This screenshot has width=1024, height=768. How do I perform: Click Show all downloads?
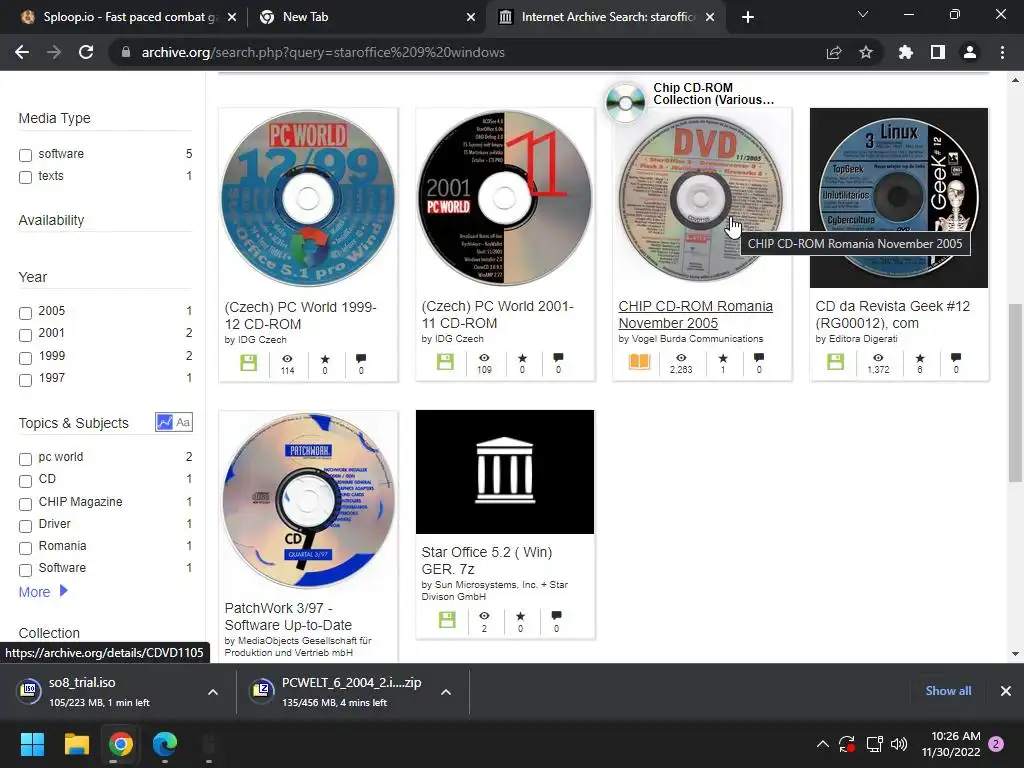tap(948, 691)
